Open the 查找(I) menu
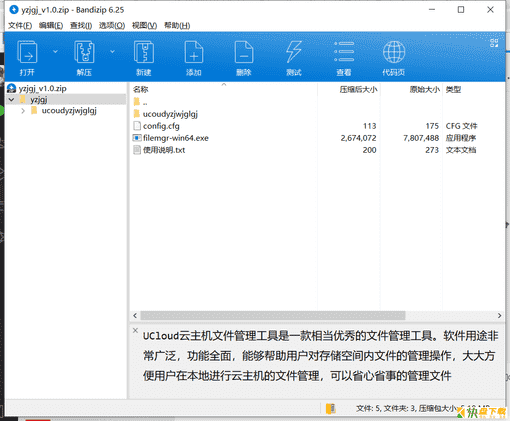The width and height of the screenshot is (510, 421). (x=81, y=25)
